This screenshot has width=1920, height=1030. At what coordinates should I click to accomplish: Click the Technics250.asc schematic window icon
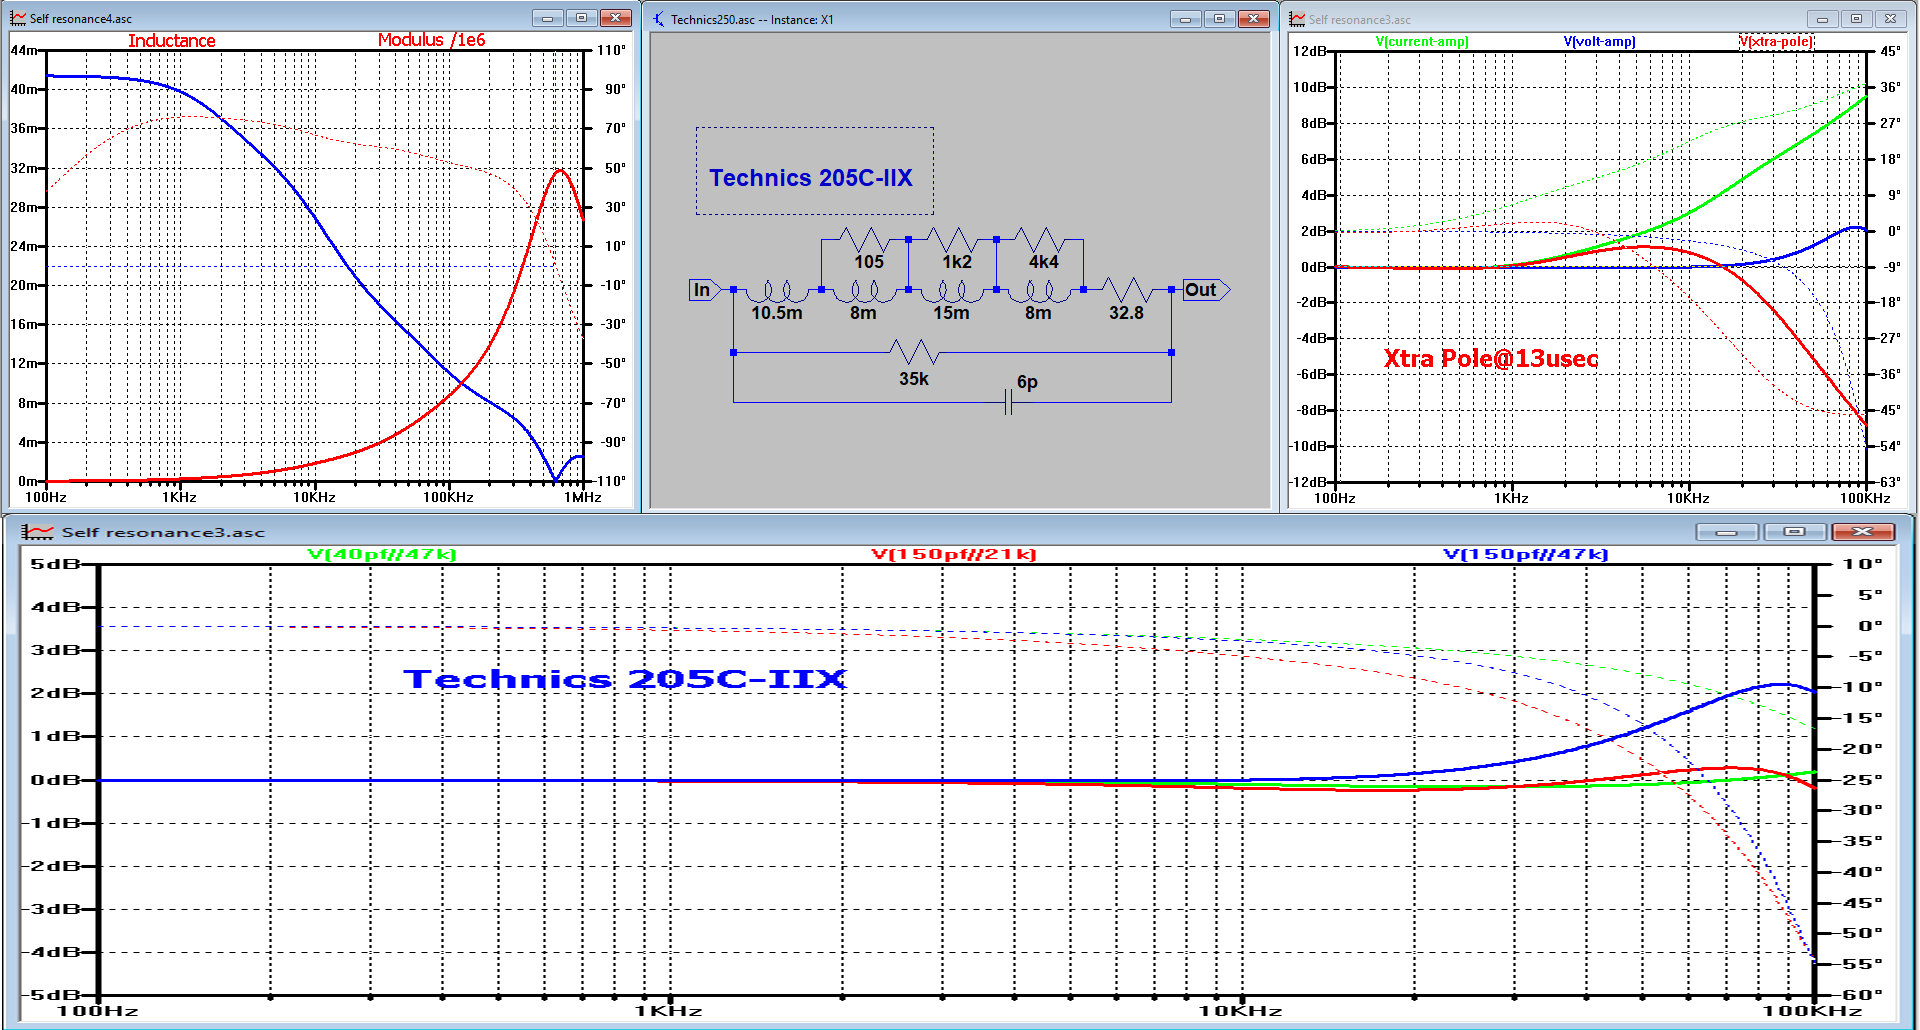coord(658,19)
